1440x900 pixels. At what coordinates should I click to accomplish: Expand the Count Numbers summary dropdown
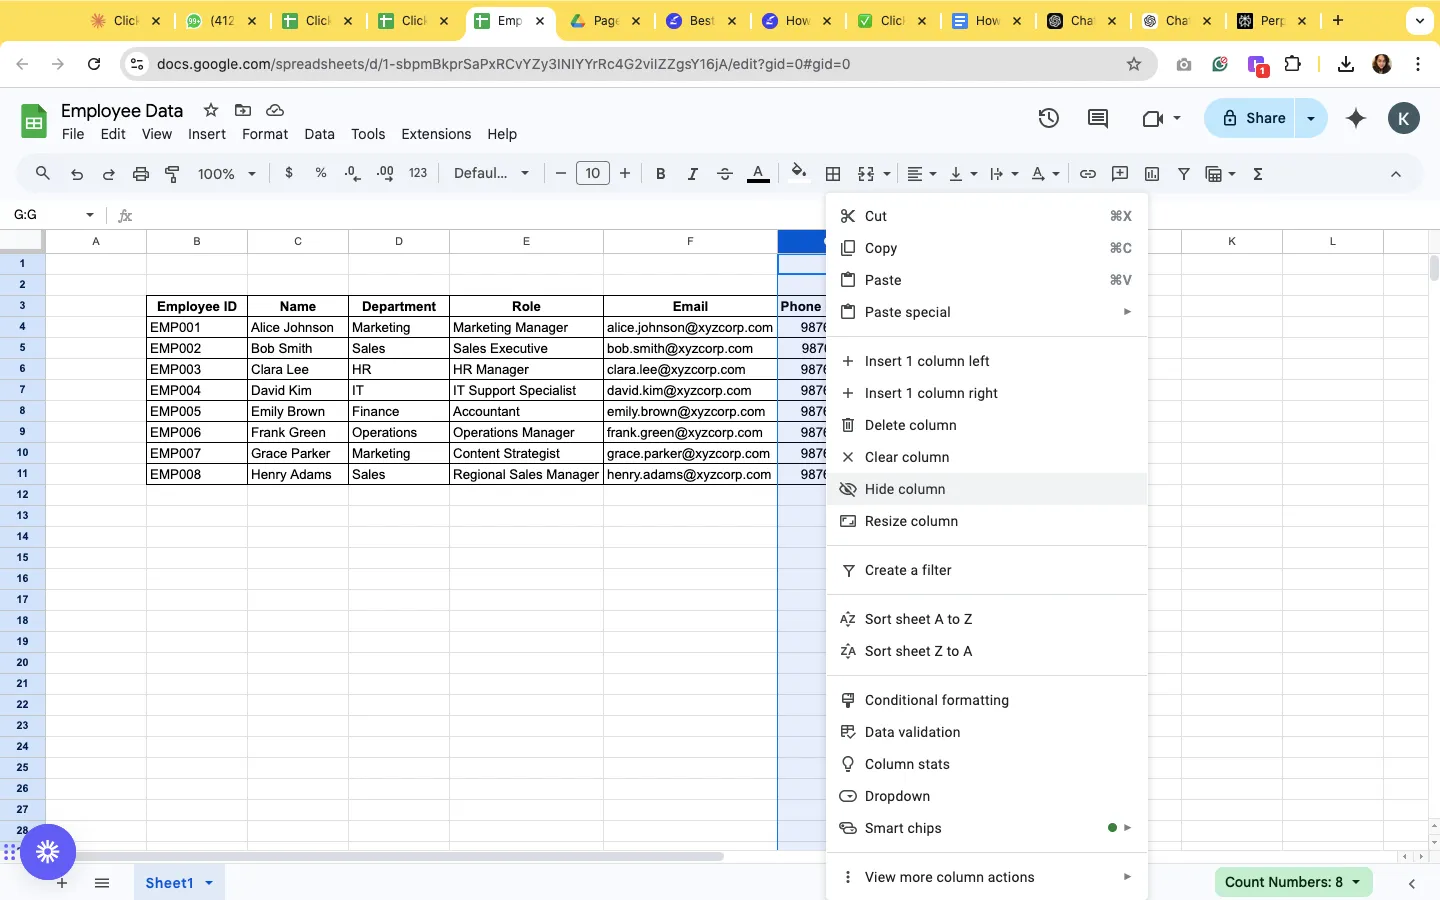click(1293, 882)
